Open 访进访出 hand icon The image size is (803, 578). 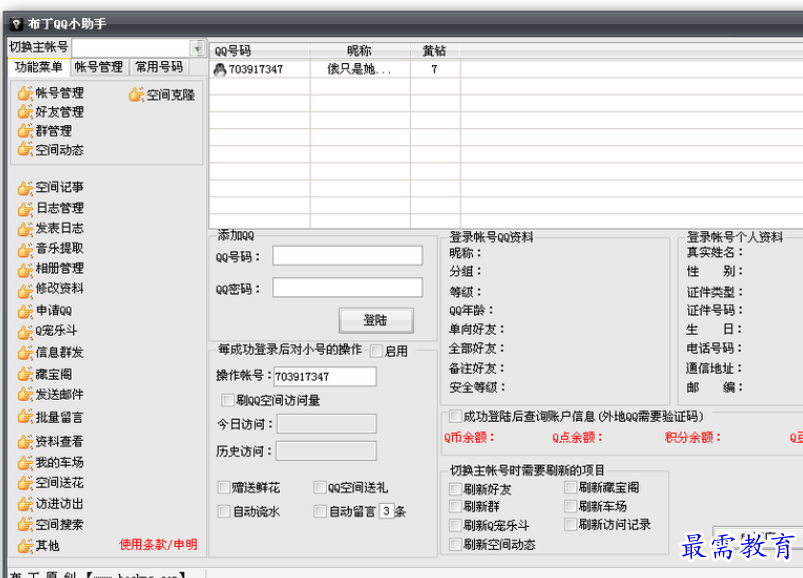[25, 505]
